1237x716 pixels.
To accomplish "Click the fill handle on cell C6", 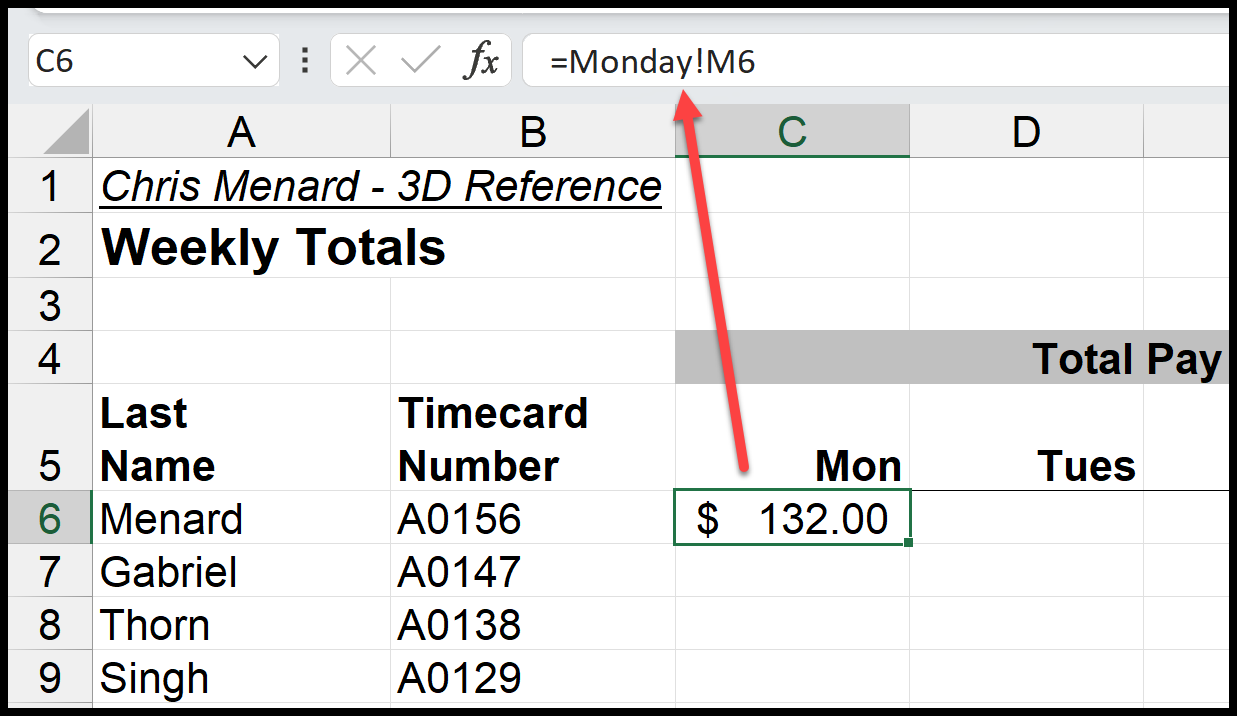I will pos(908,541).
